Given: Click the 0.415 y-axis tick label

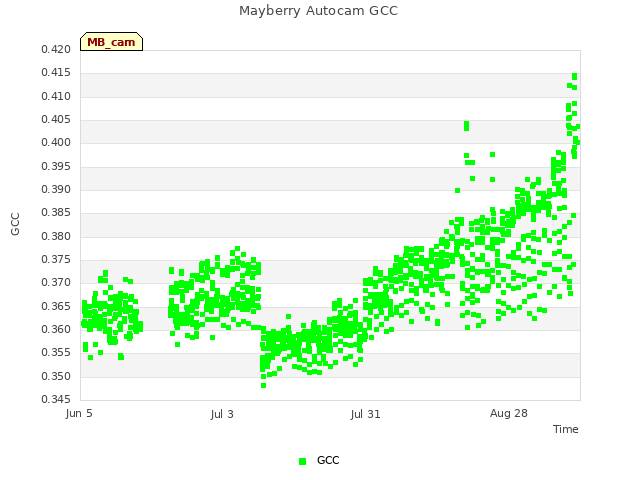Looking at the screenshot, I should coord(56,73).
